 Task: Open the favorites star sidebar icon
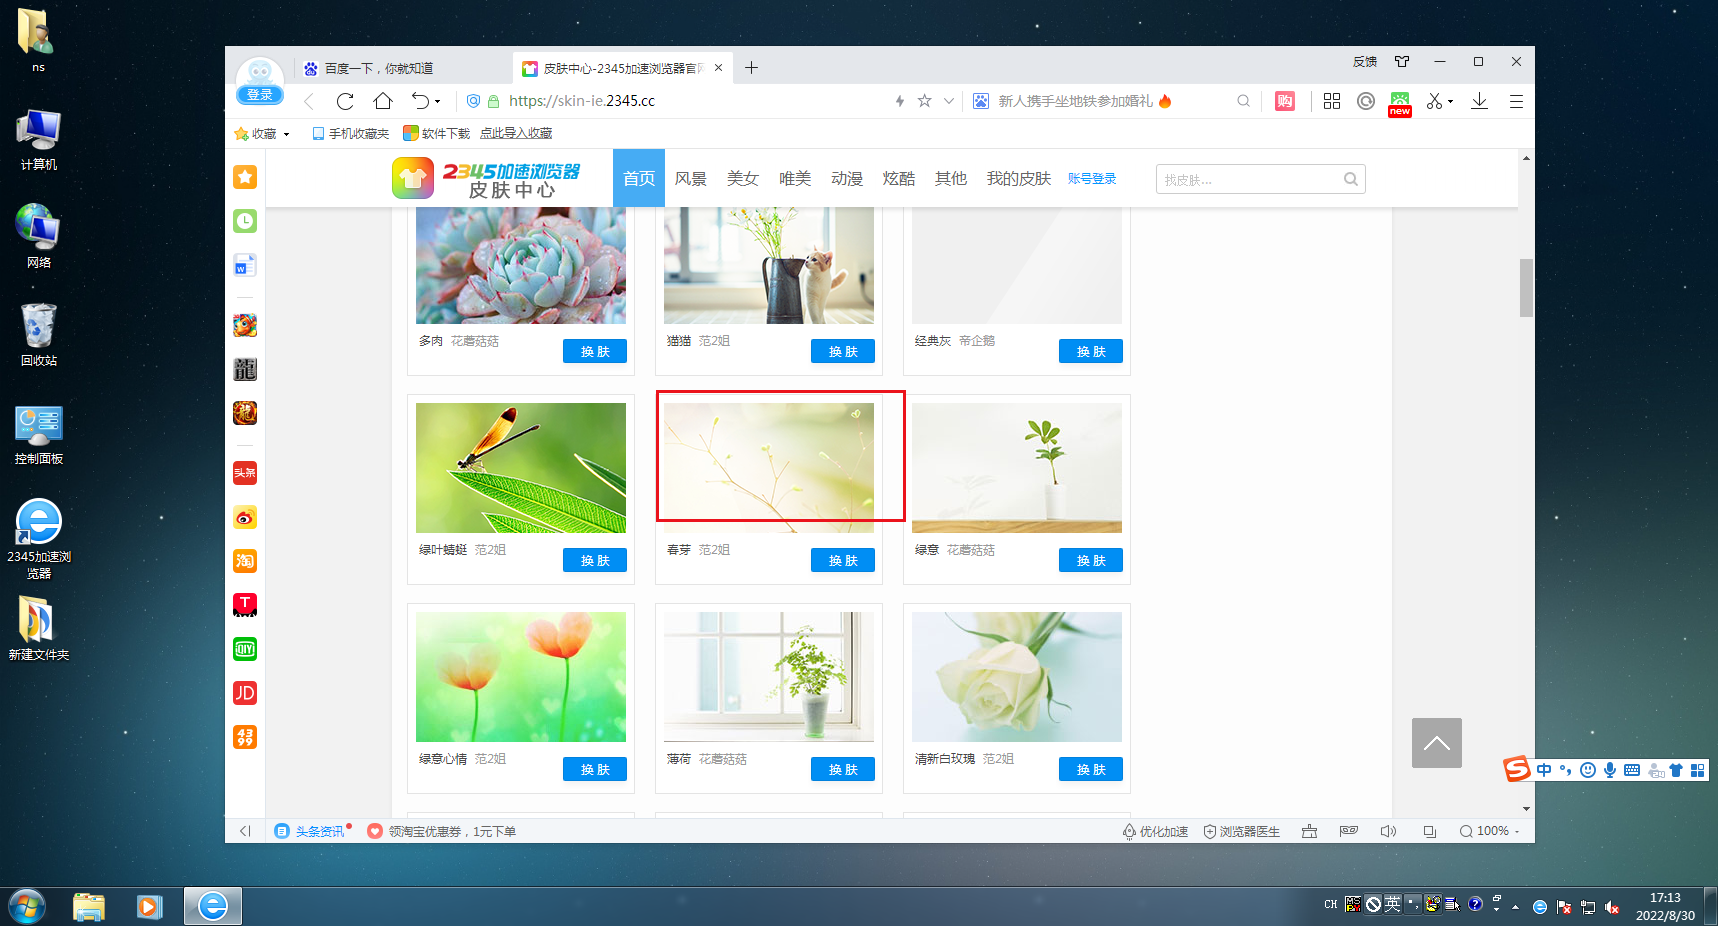[x=245, y=177]
